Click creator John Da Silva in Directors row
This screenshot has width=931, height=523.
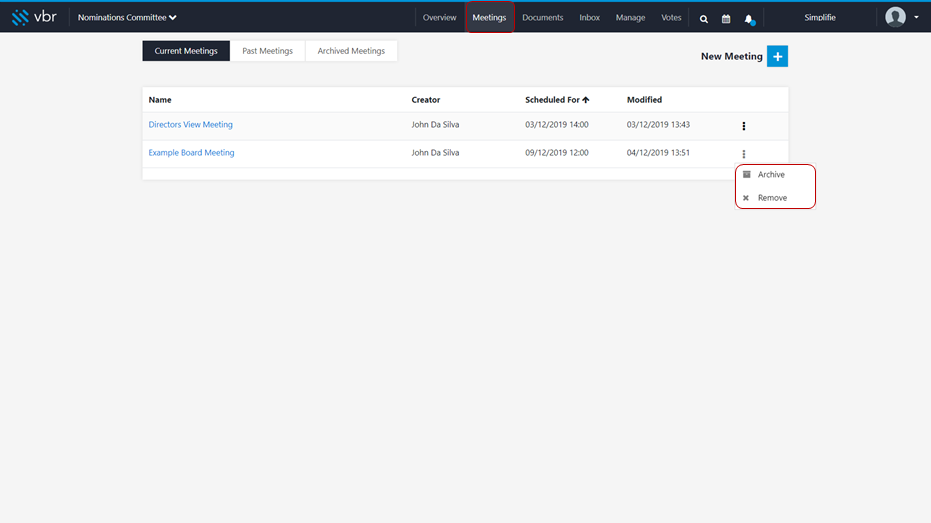point(435,125)
